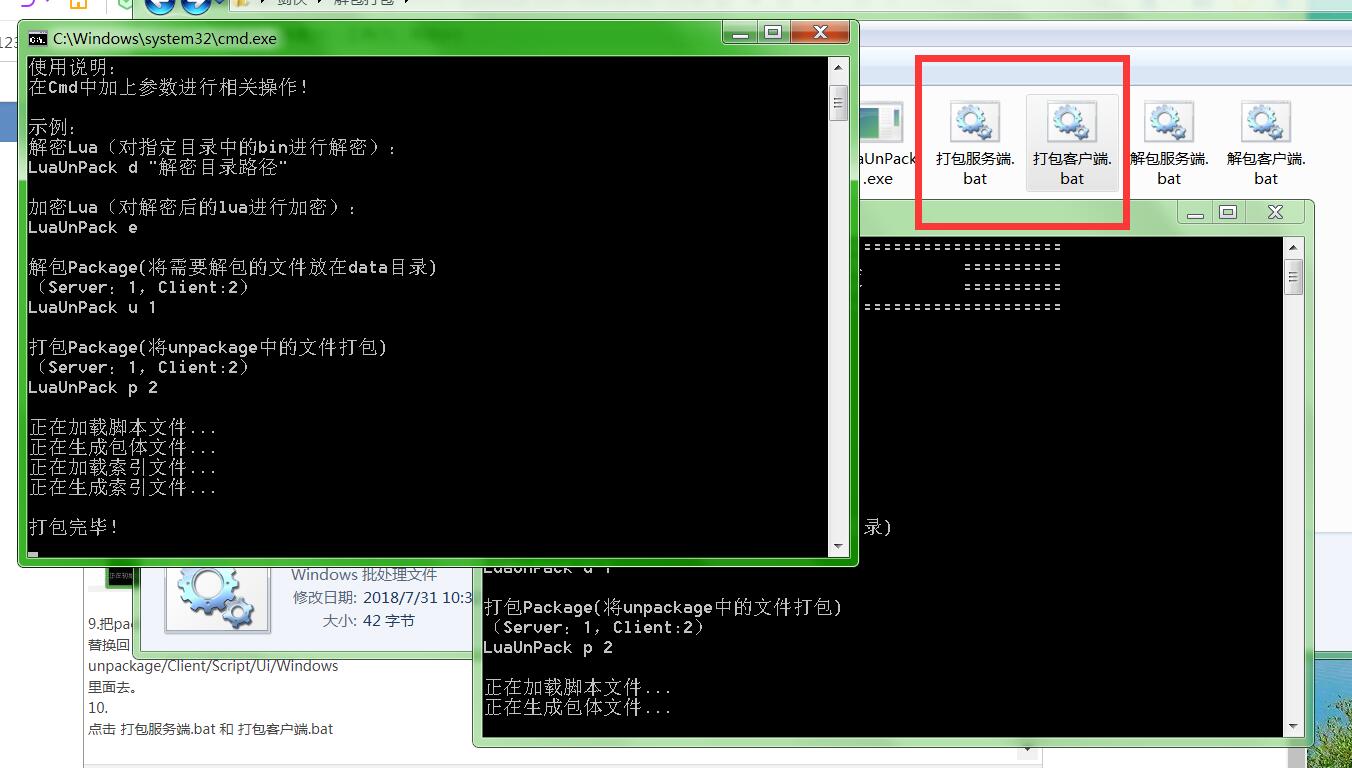
Task: Click the 解包客户端.bat batch file icon
Action: [x=1265, y=124]
